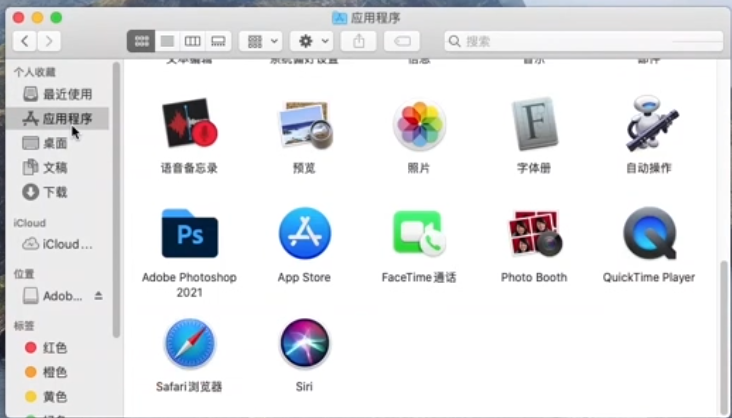Image resolution: width=732 pixels, height=418 pixels.
Task: Select Applications (应用程序) in sidebar
Action: (58, 119)
